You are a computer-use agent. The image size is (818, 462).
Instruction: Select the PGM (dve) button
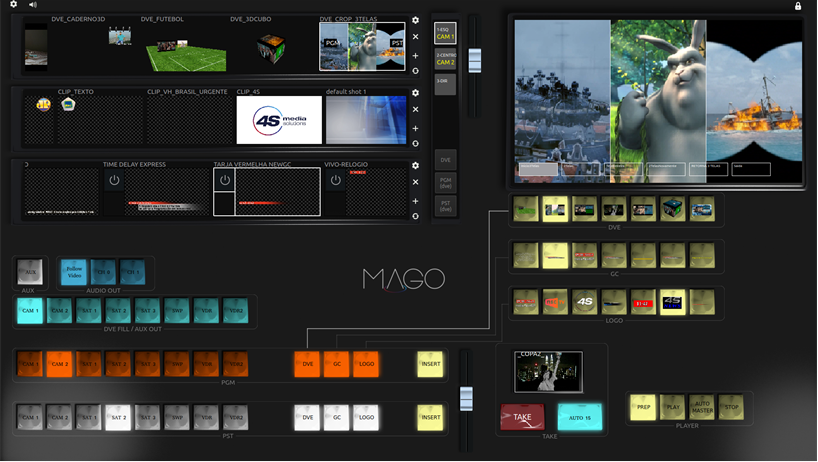pyautogui.click(x=446, y=183)
